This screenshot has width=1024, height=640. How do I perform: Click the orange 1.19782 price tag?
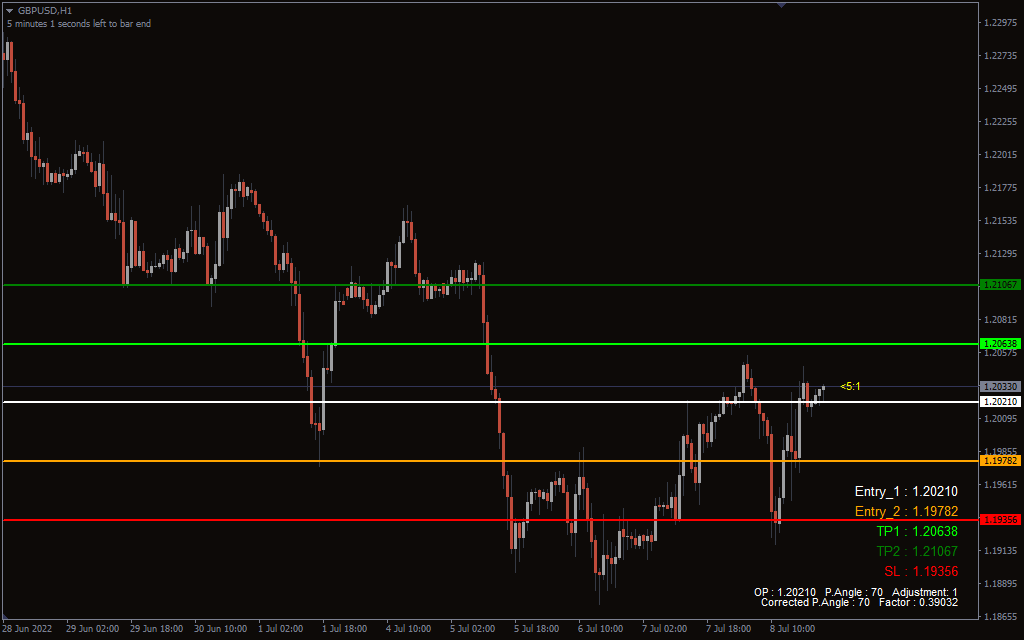pos(1000,461)
